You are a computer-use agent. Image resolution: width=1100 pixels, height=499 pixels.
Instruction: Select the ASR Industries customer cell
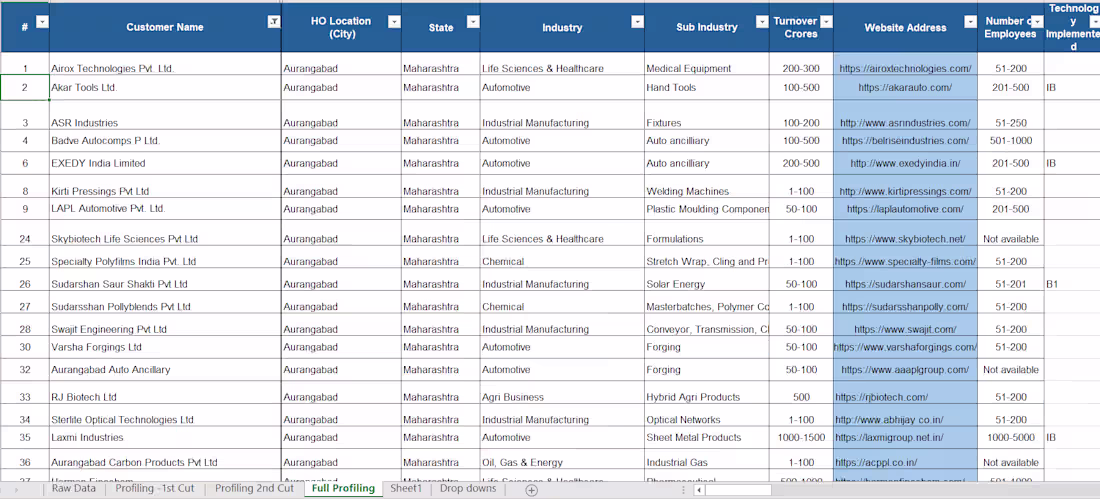165,115
